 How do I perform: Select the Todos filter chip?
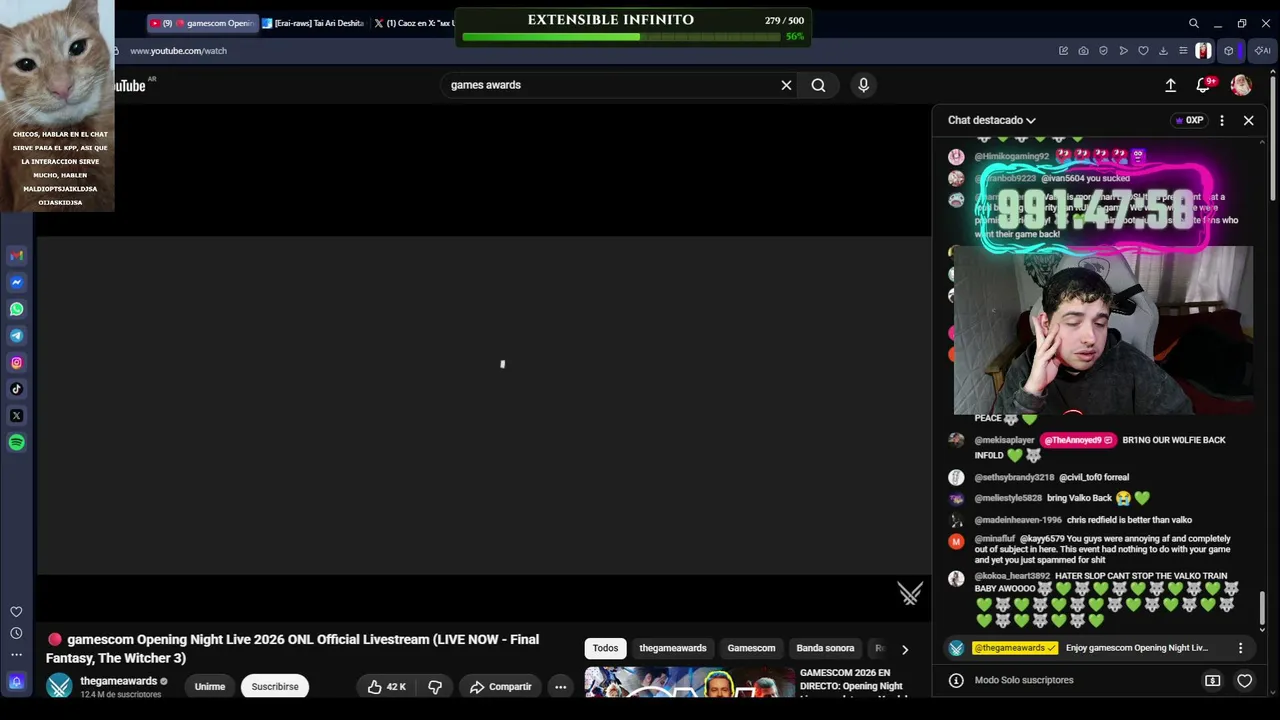tap(605, 648)
